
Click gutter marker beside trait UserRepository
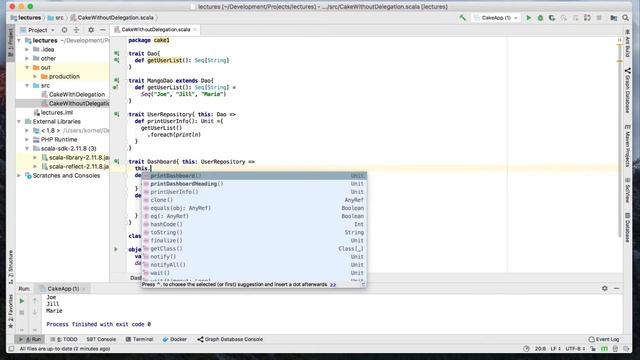point(117,114)
